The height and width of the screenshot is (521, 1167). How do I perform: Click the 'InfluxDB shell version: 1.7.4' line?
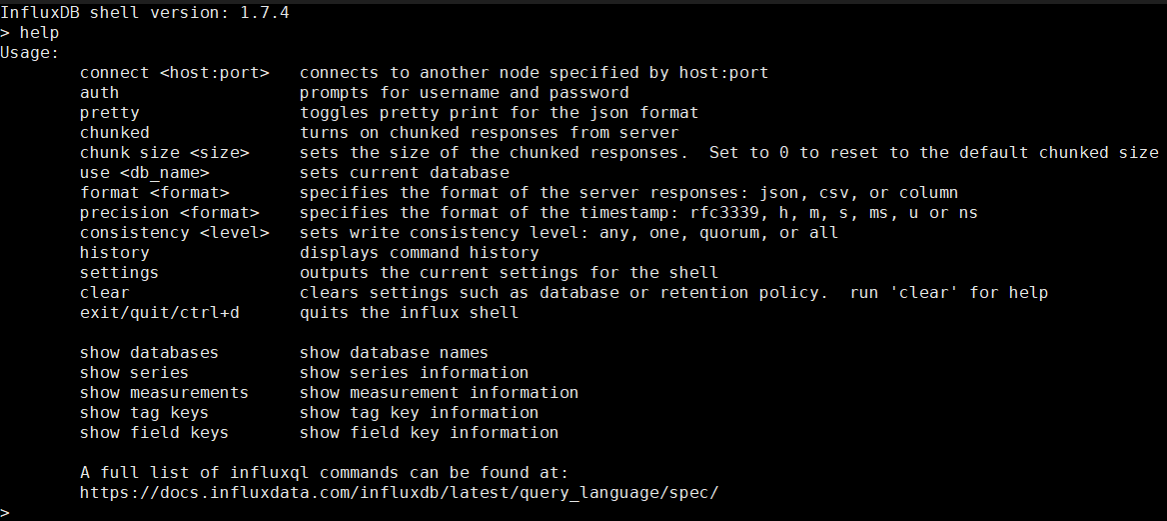[144, 13]
